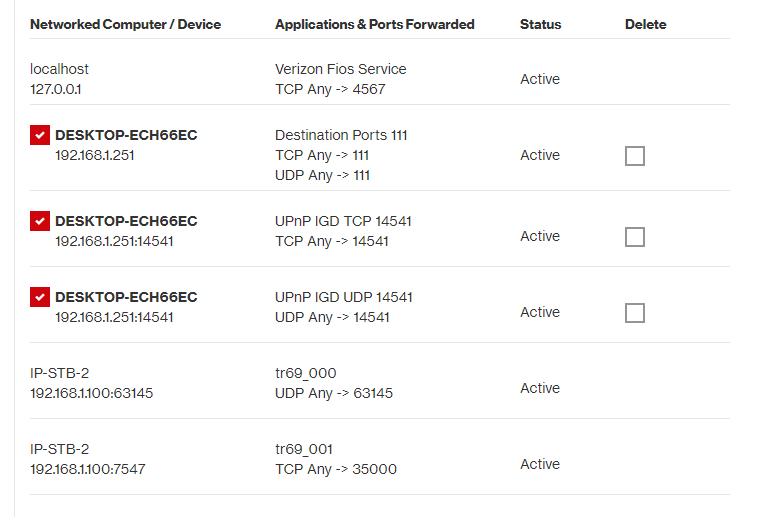The image size is (757, 517).
Task: Click the 192.168.1.251 address under first DESKTOP-ECH66EC
Action: point(95,155)
